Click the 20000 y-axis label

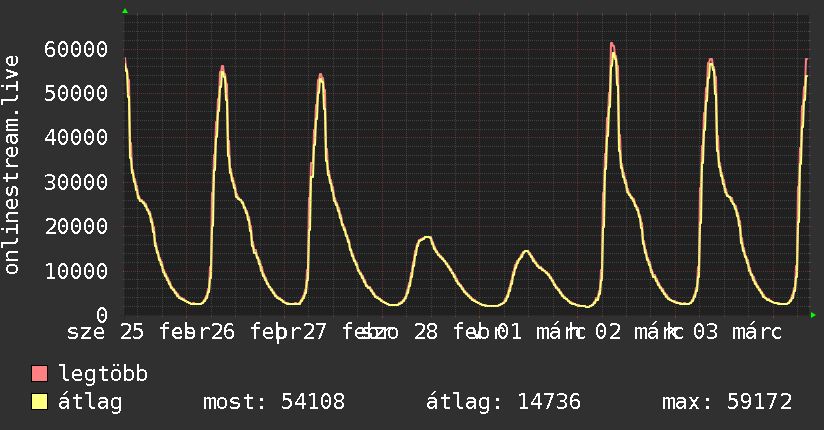[x=76, y=227]
